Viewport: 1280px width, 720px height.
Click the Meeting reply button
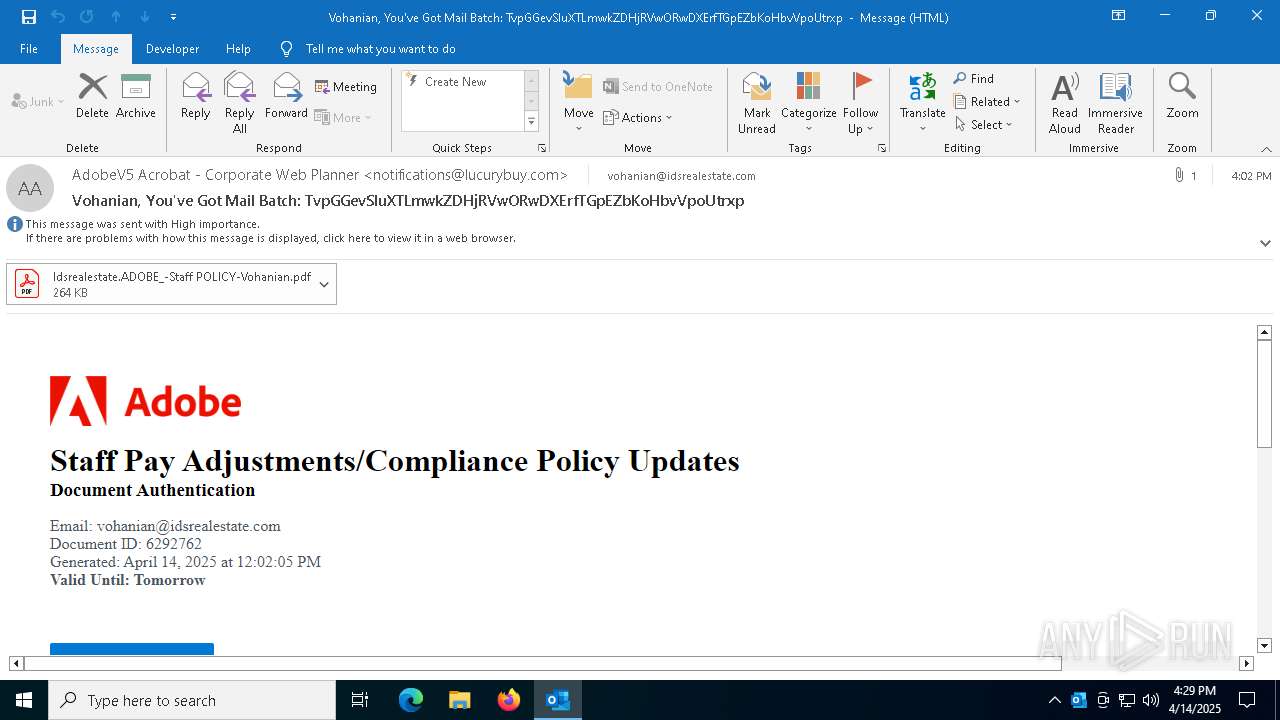[346, 87]
